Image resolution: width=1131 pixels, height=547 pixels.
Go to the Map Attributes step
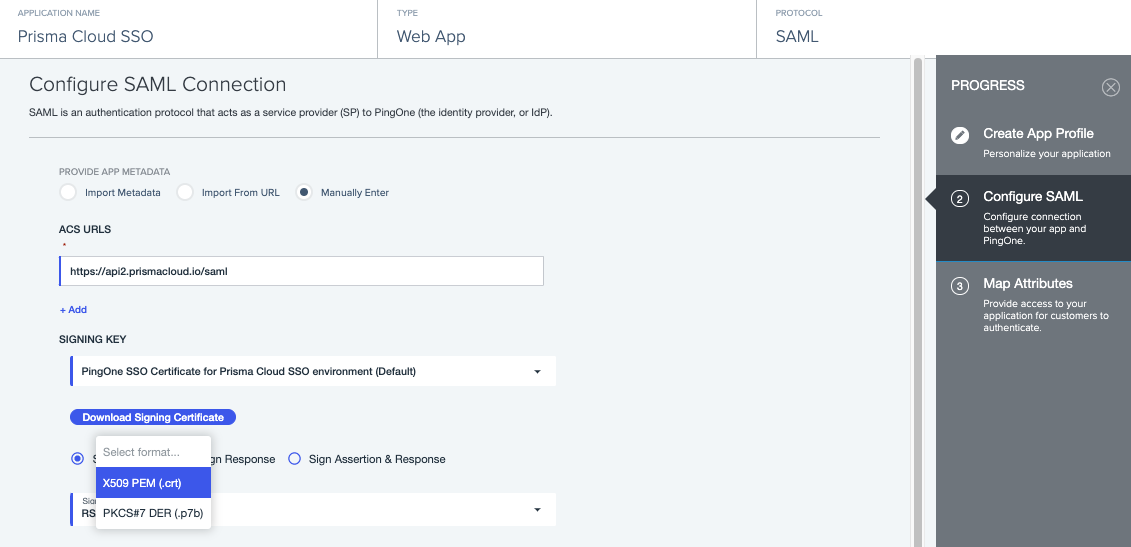pos(1028,284)
